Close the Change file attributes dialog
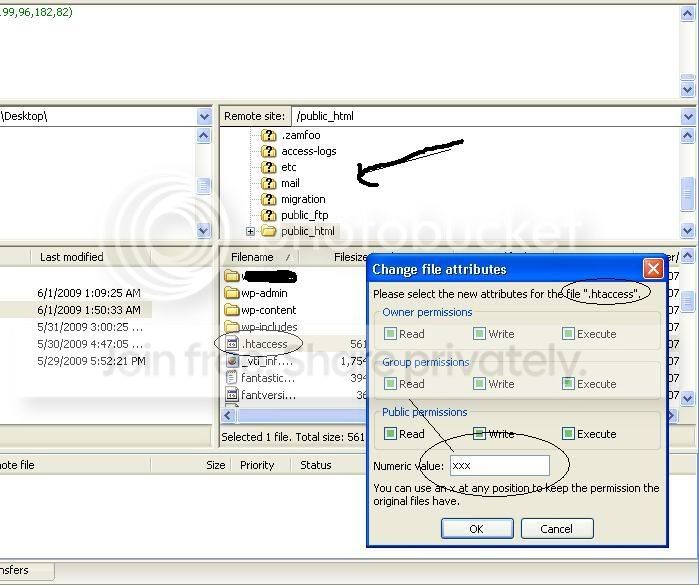Image resolution: width=699 pixels, height=586 pixels. [x=653, y=269]
